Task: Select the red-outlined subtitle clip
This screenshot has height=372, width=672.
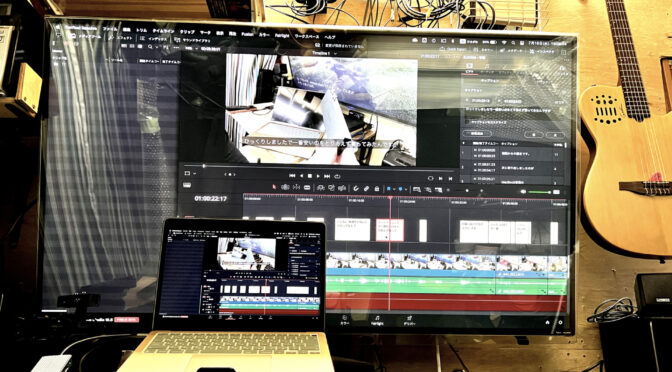Action: tap(390, 230)
